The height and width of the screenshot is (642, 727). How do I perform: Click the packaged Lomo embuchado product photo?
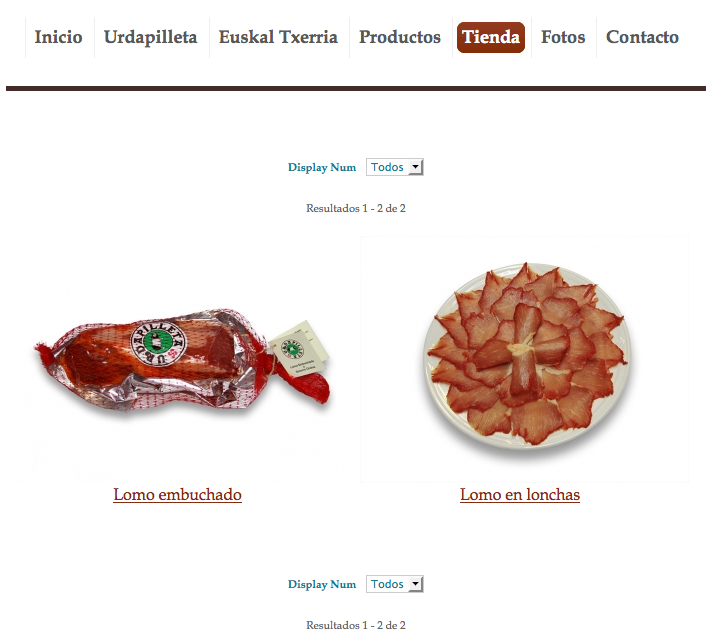pos(183,359)
